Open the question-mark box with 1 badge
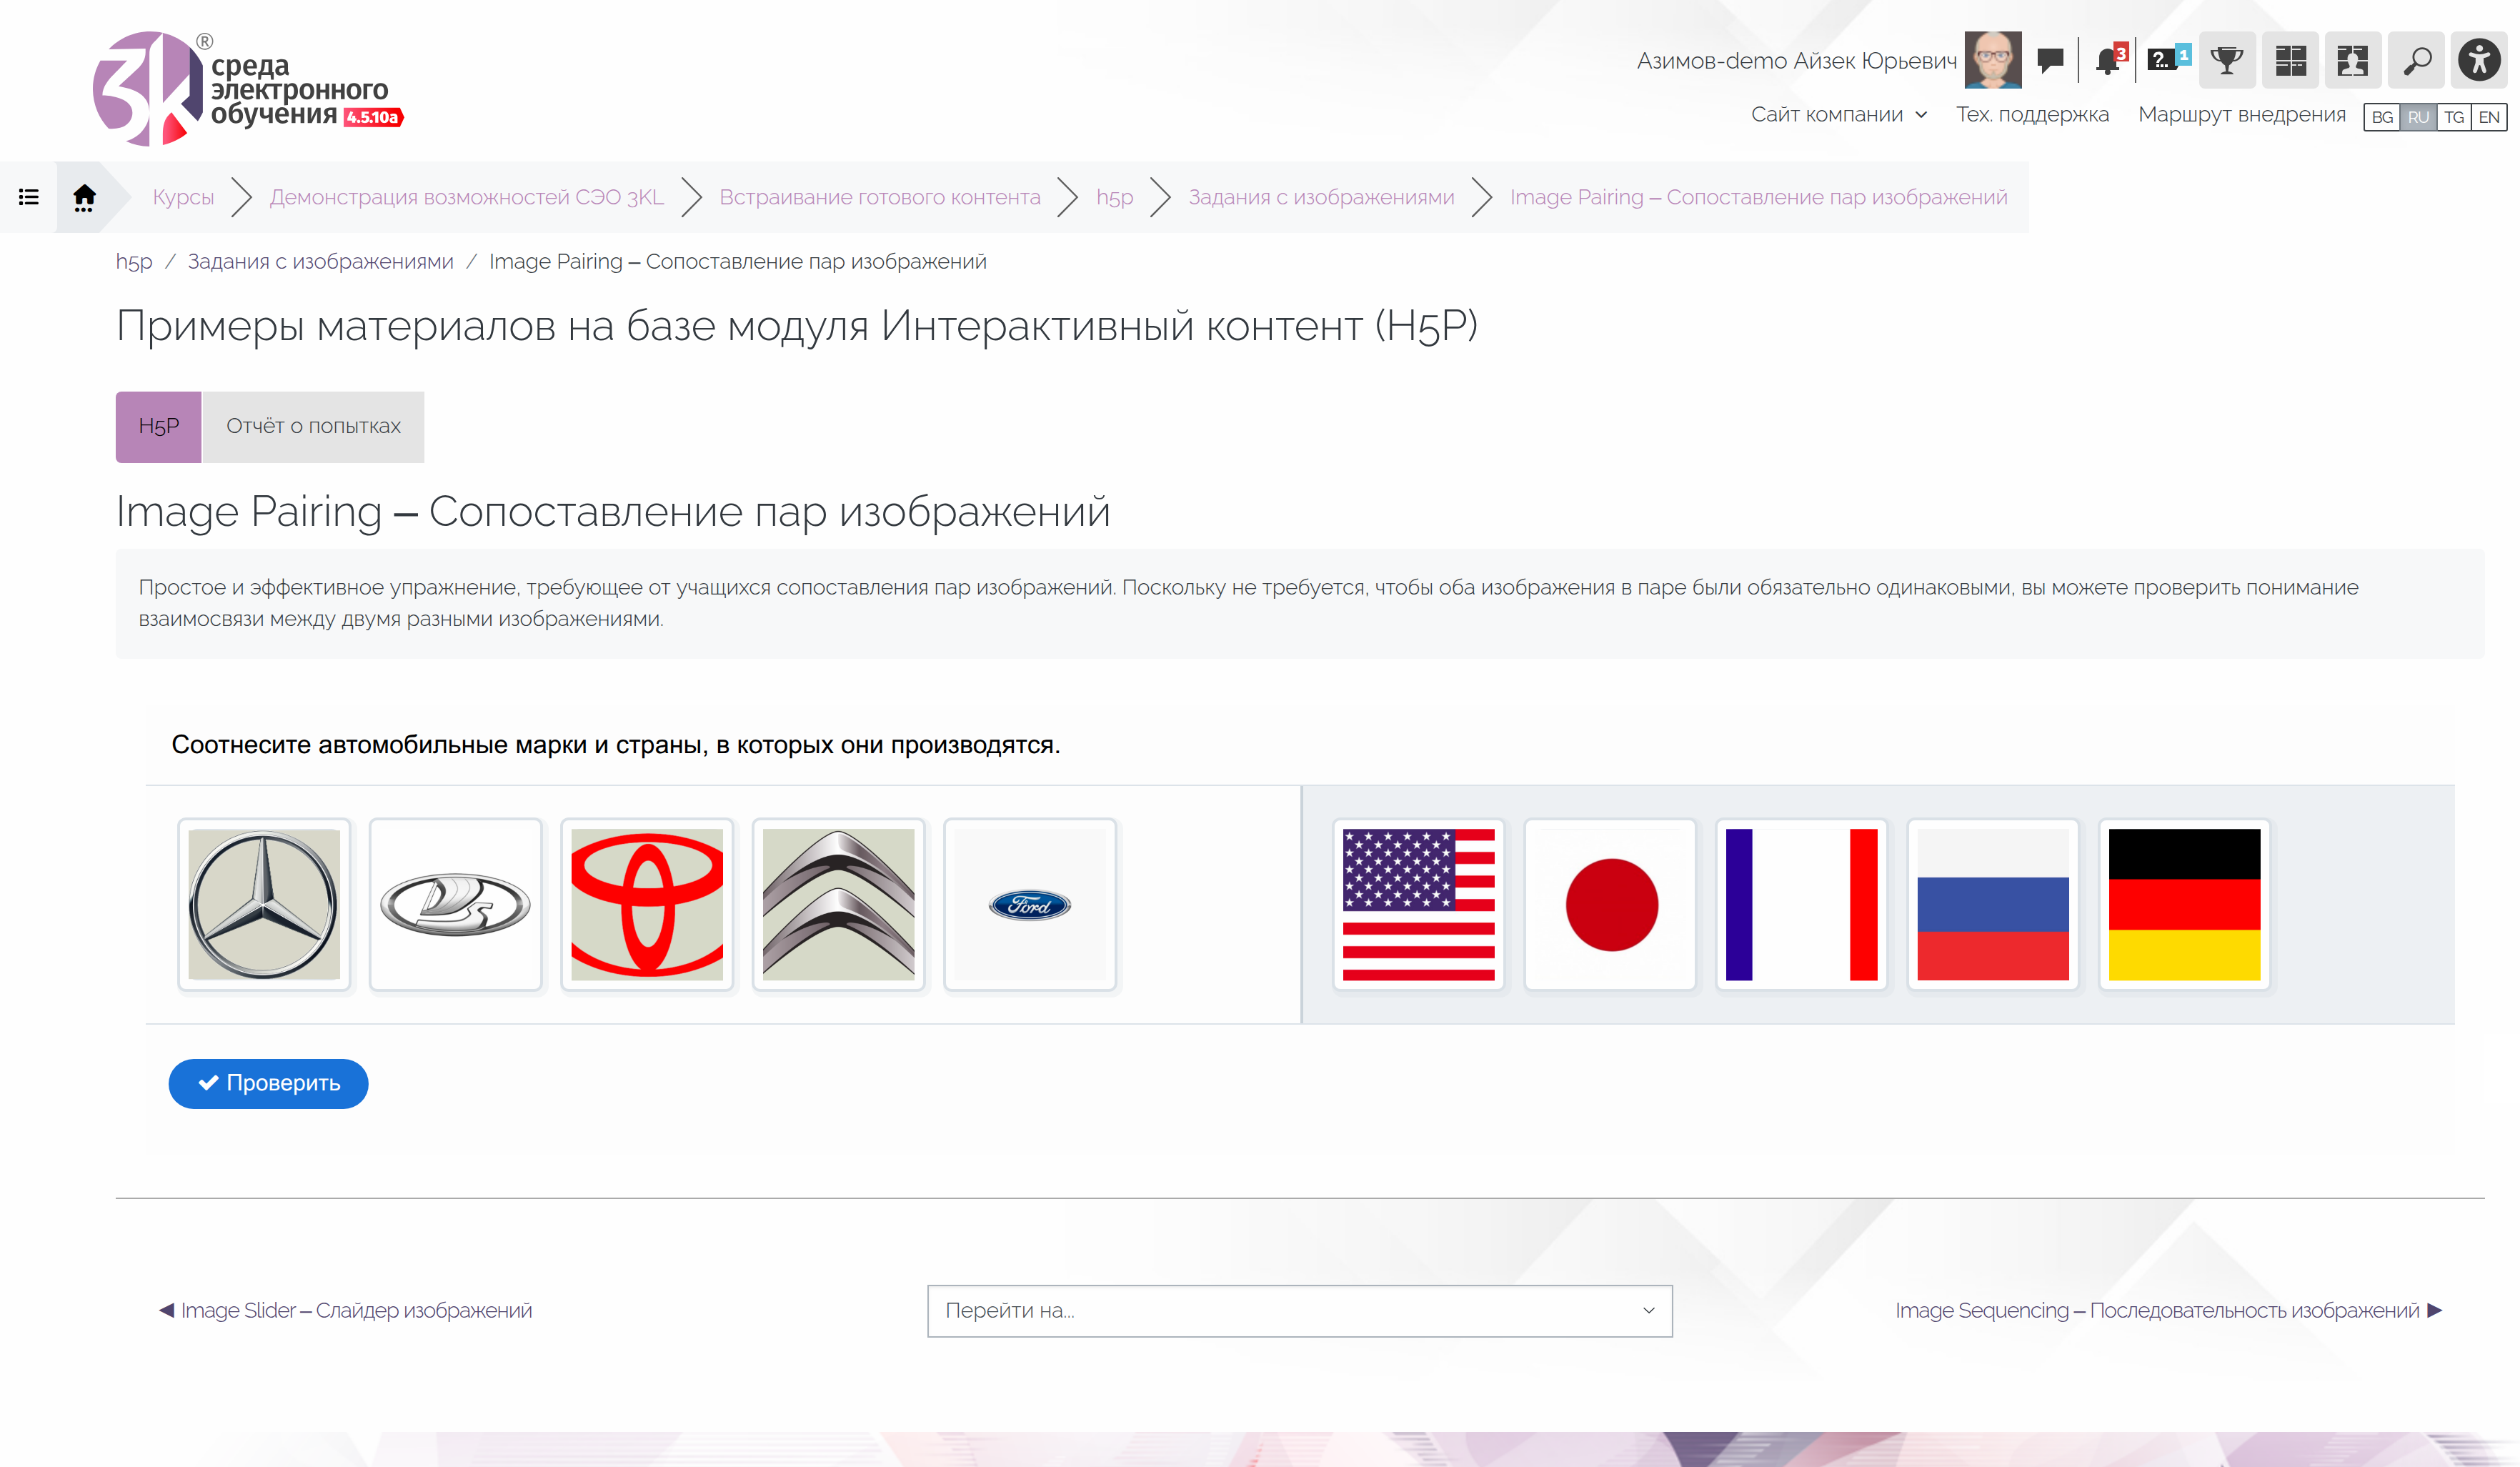The image size is (2520, 1467). coord(2168,60)
